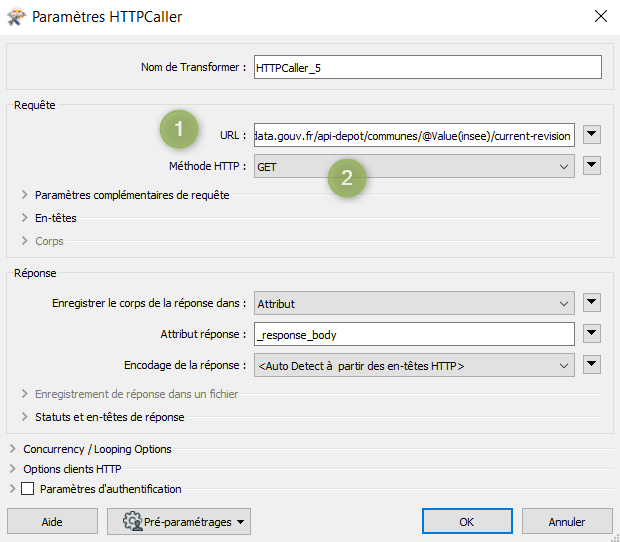Viewport: 620px width, 542px height.
Task: Open the Enregistrer le corps Attribut dropdown
Action: [x=414, y=303]
